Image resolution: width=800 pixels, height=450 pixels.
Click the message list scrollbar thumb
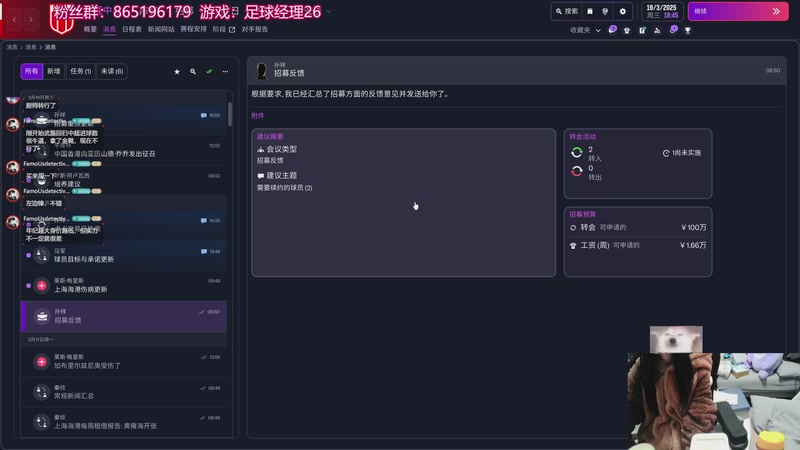click(230, 113)
